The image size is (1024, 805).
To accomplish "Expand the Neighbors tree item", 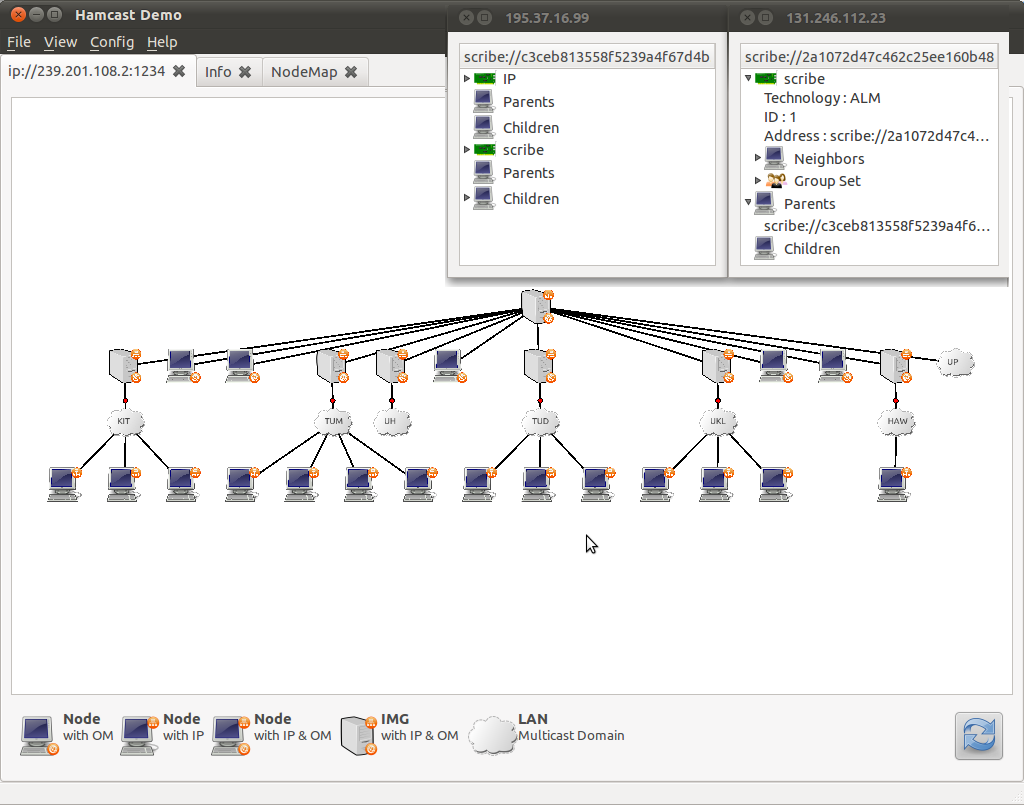I will 758,158.
